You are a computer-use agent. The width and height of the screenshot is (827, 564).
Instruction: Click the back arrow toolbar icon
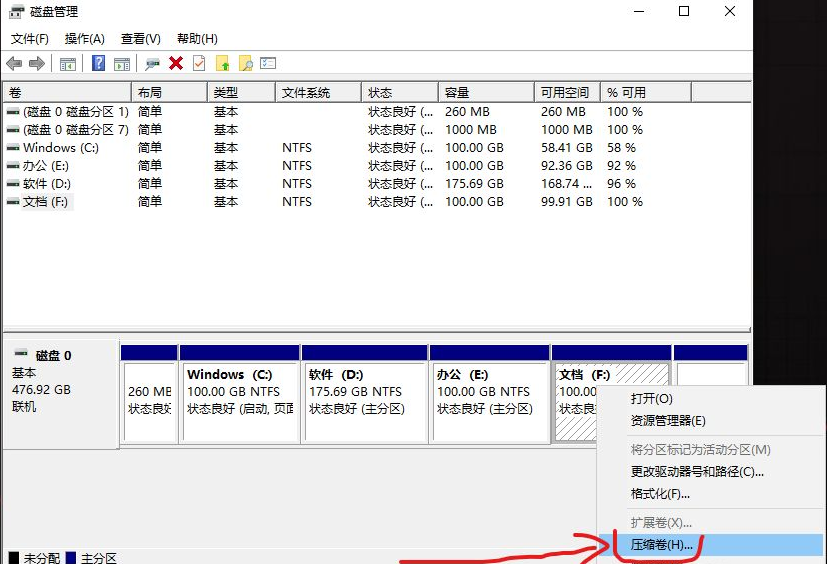pyautogui.click(x=14, y=64)
